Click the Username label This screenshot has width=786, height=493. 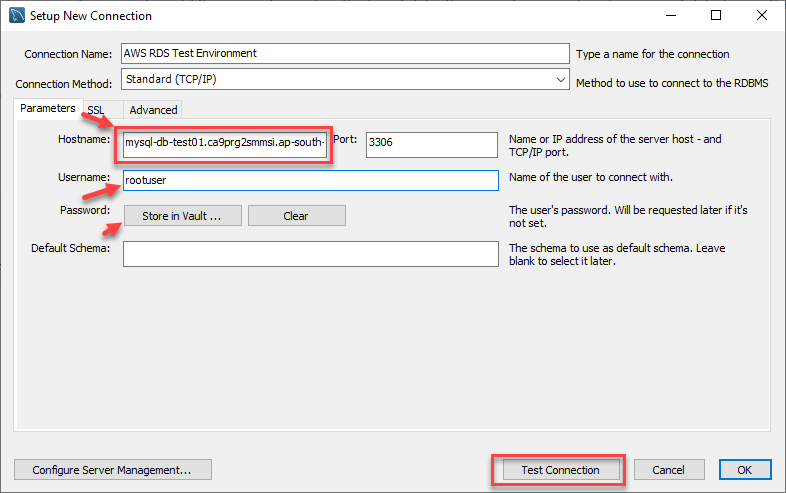click(x=84, y=177)
